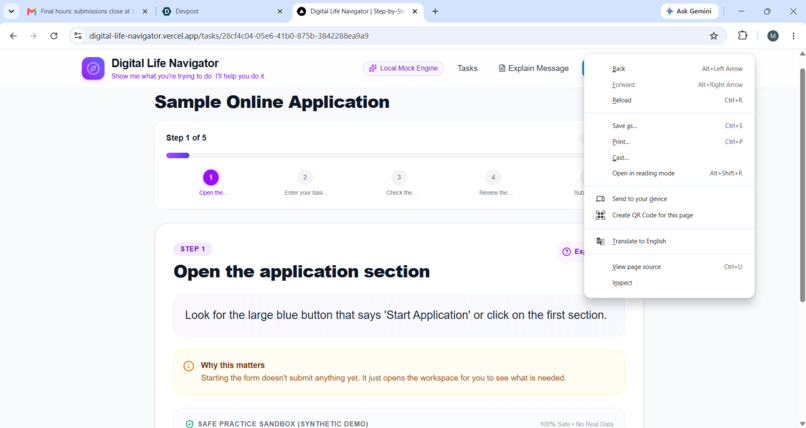
Task: Click step 3 circle Check the...
Action: [x=399, y=177]
